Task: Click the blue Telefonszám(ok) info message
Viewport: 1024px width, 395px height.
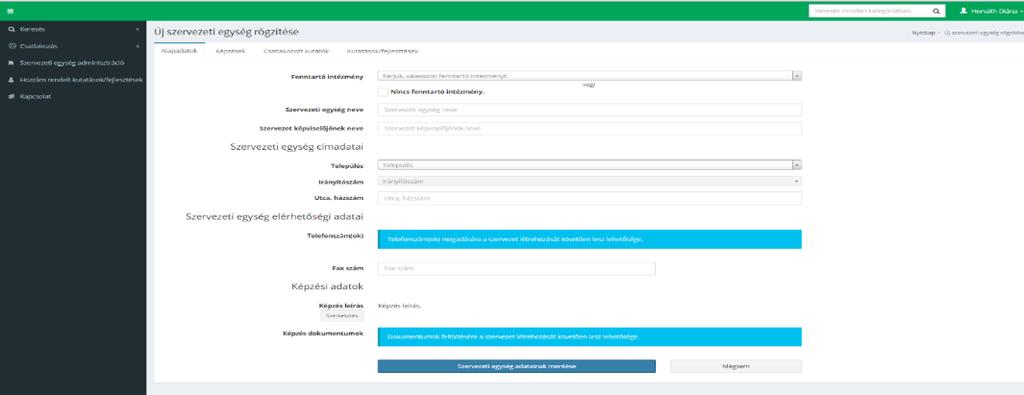Action: 589,239
